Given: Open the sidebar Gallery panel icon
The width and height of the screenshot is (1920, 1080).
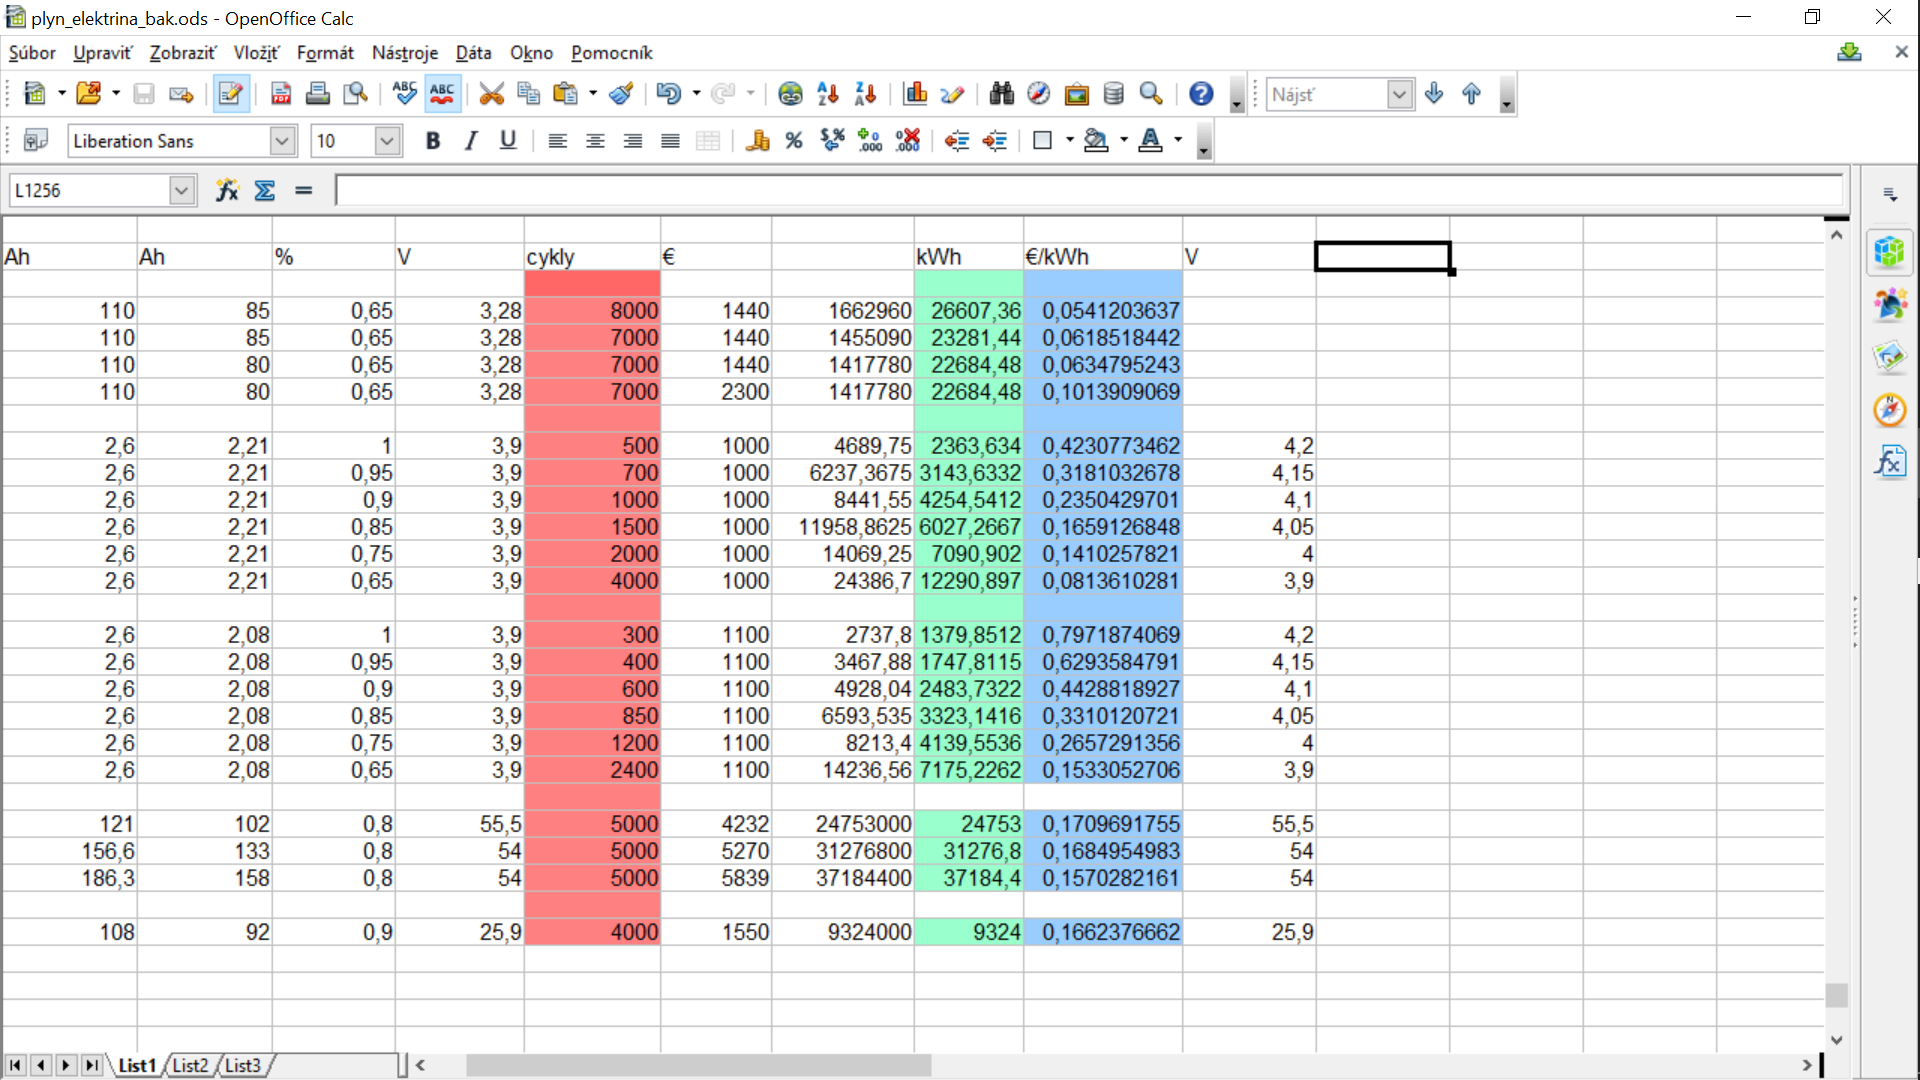Looking at the screenshot, I should 1890,357.
